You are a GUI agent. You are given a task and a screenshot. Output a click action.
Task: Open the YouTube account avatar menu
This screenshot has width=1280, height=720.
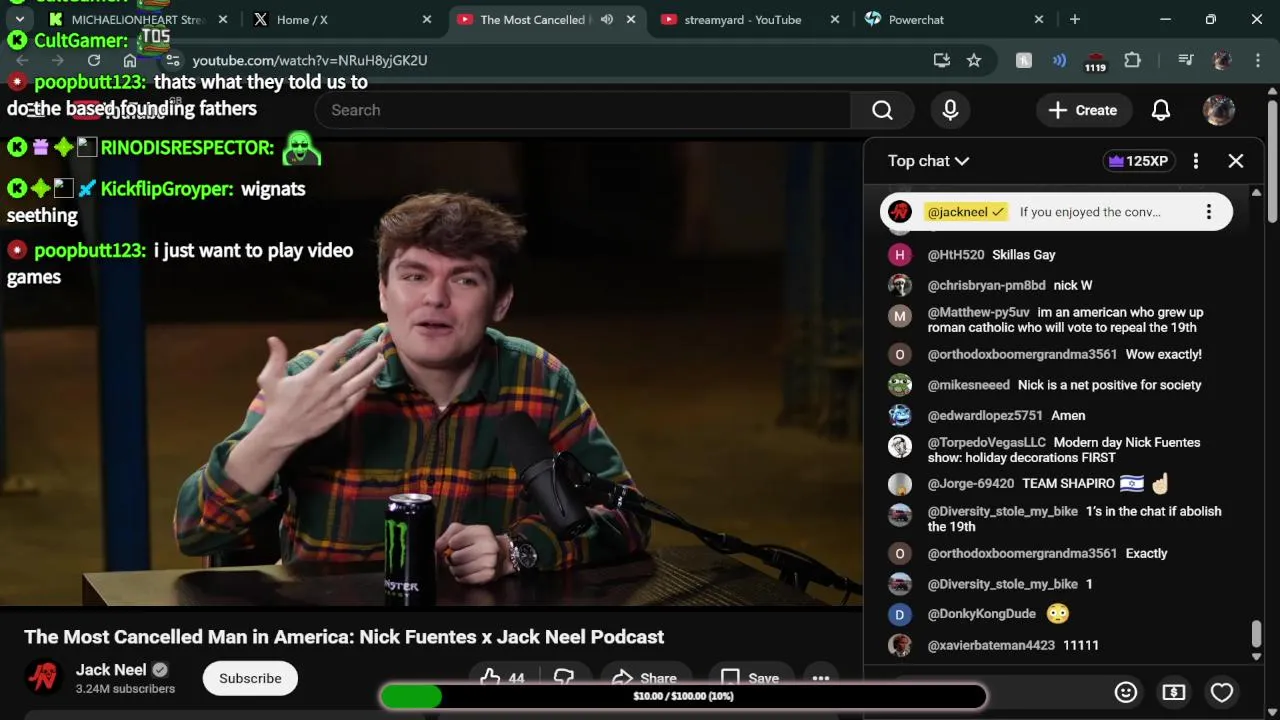(1218, 110)
